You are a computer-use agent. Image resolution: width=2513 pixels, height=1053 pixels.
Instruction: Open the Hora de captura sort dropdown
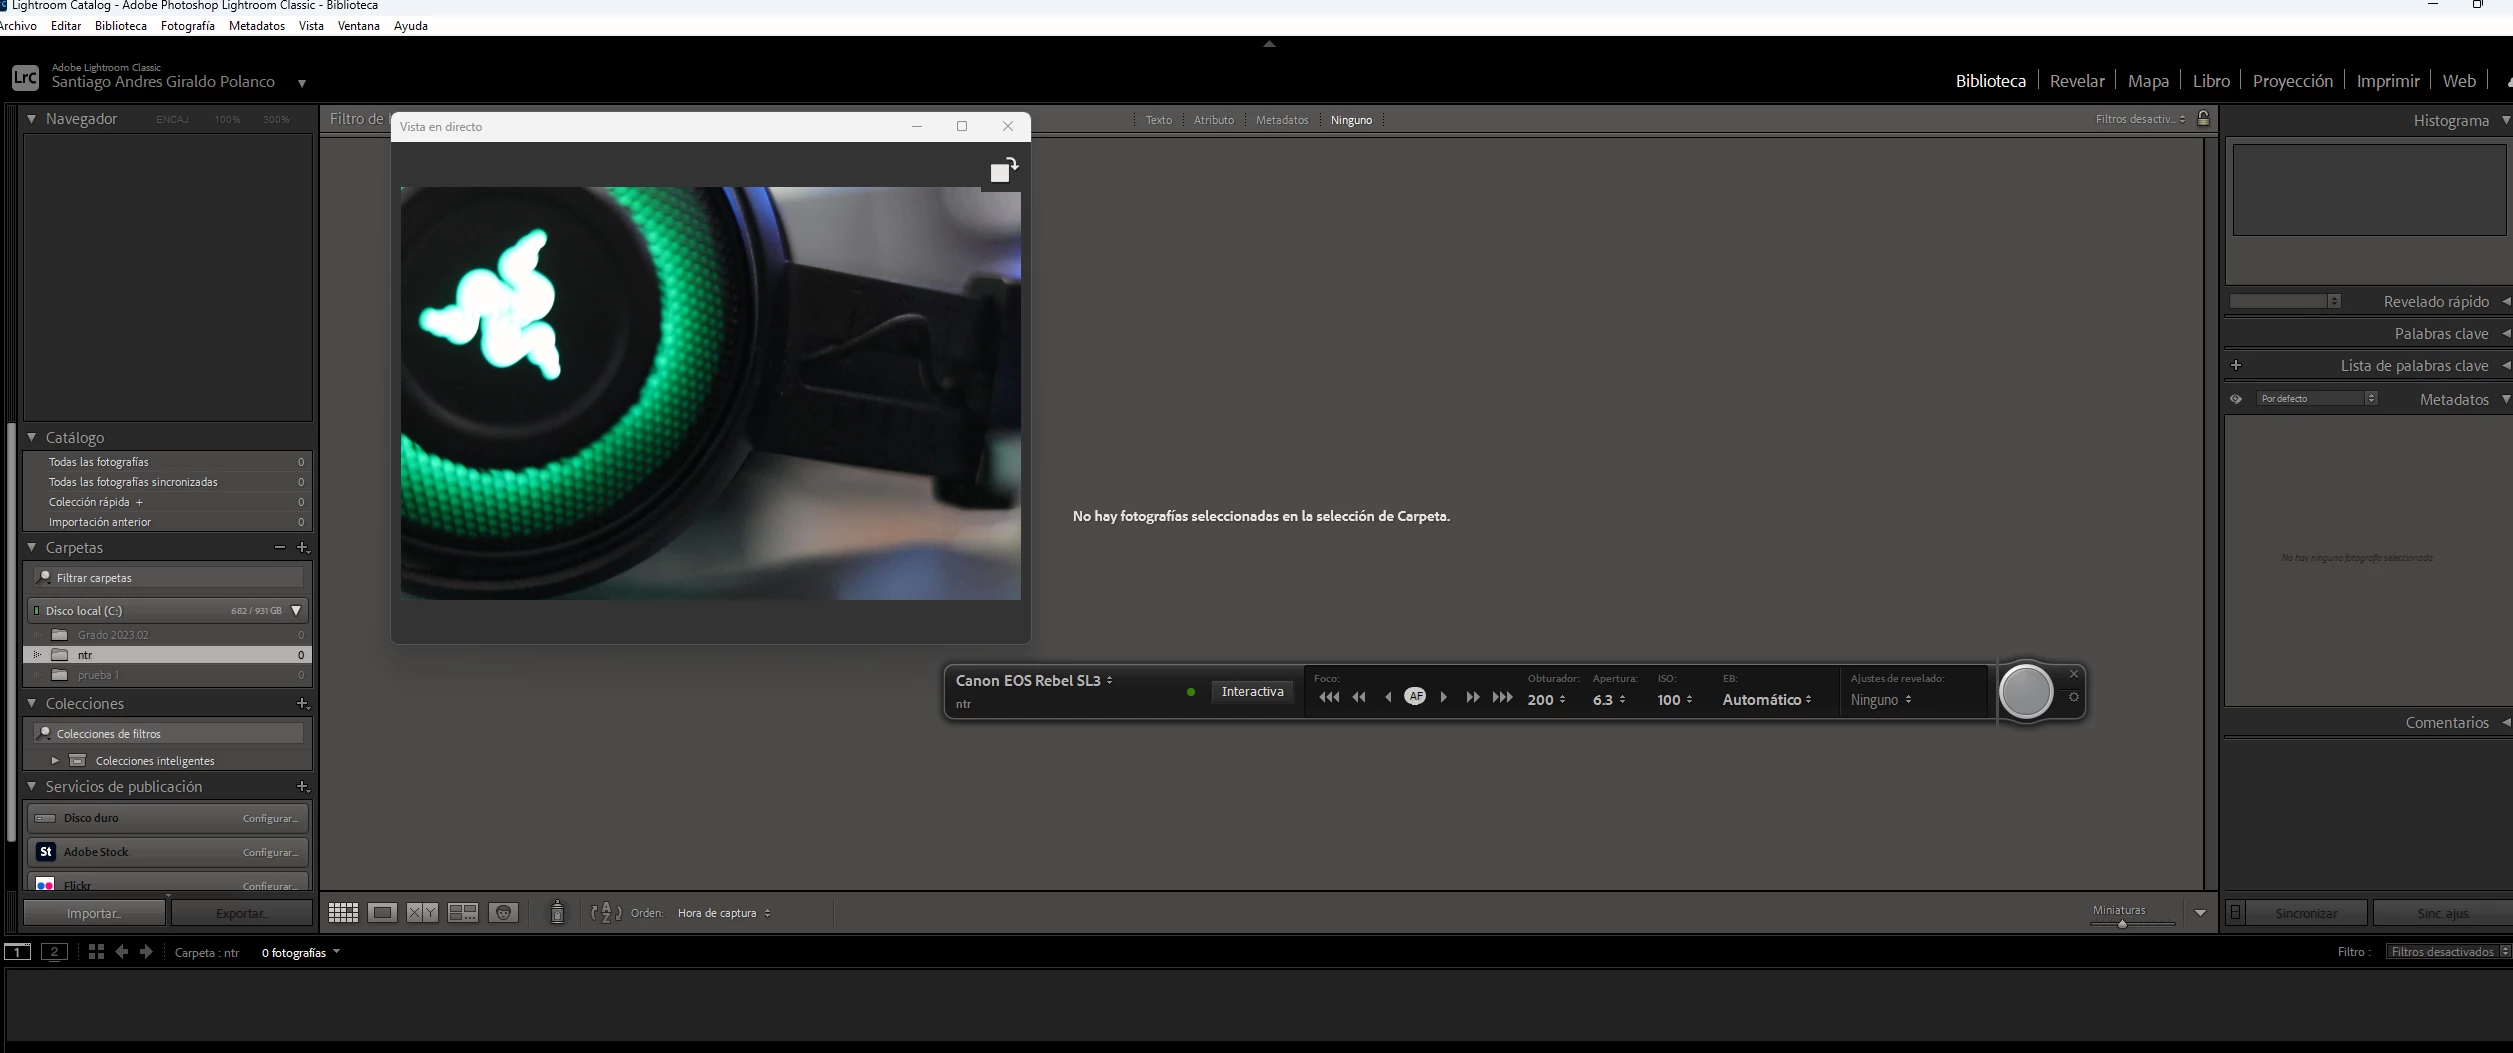pos(724,913)
